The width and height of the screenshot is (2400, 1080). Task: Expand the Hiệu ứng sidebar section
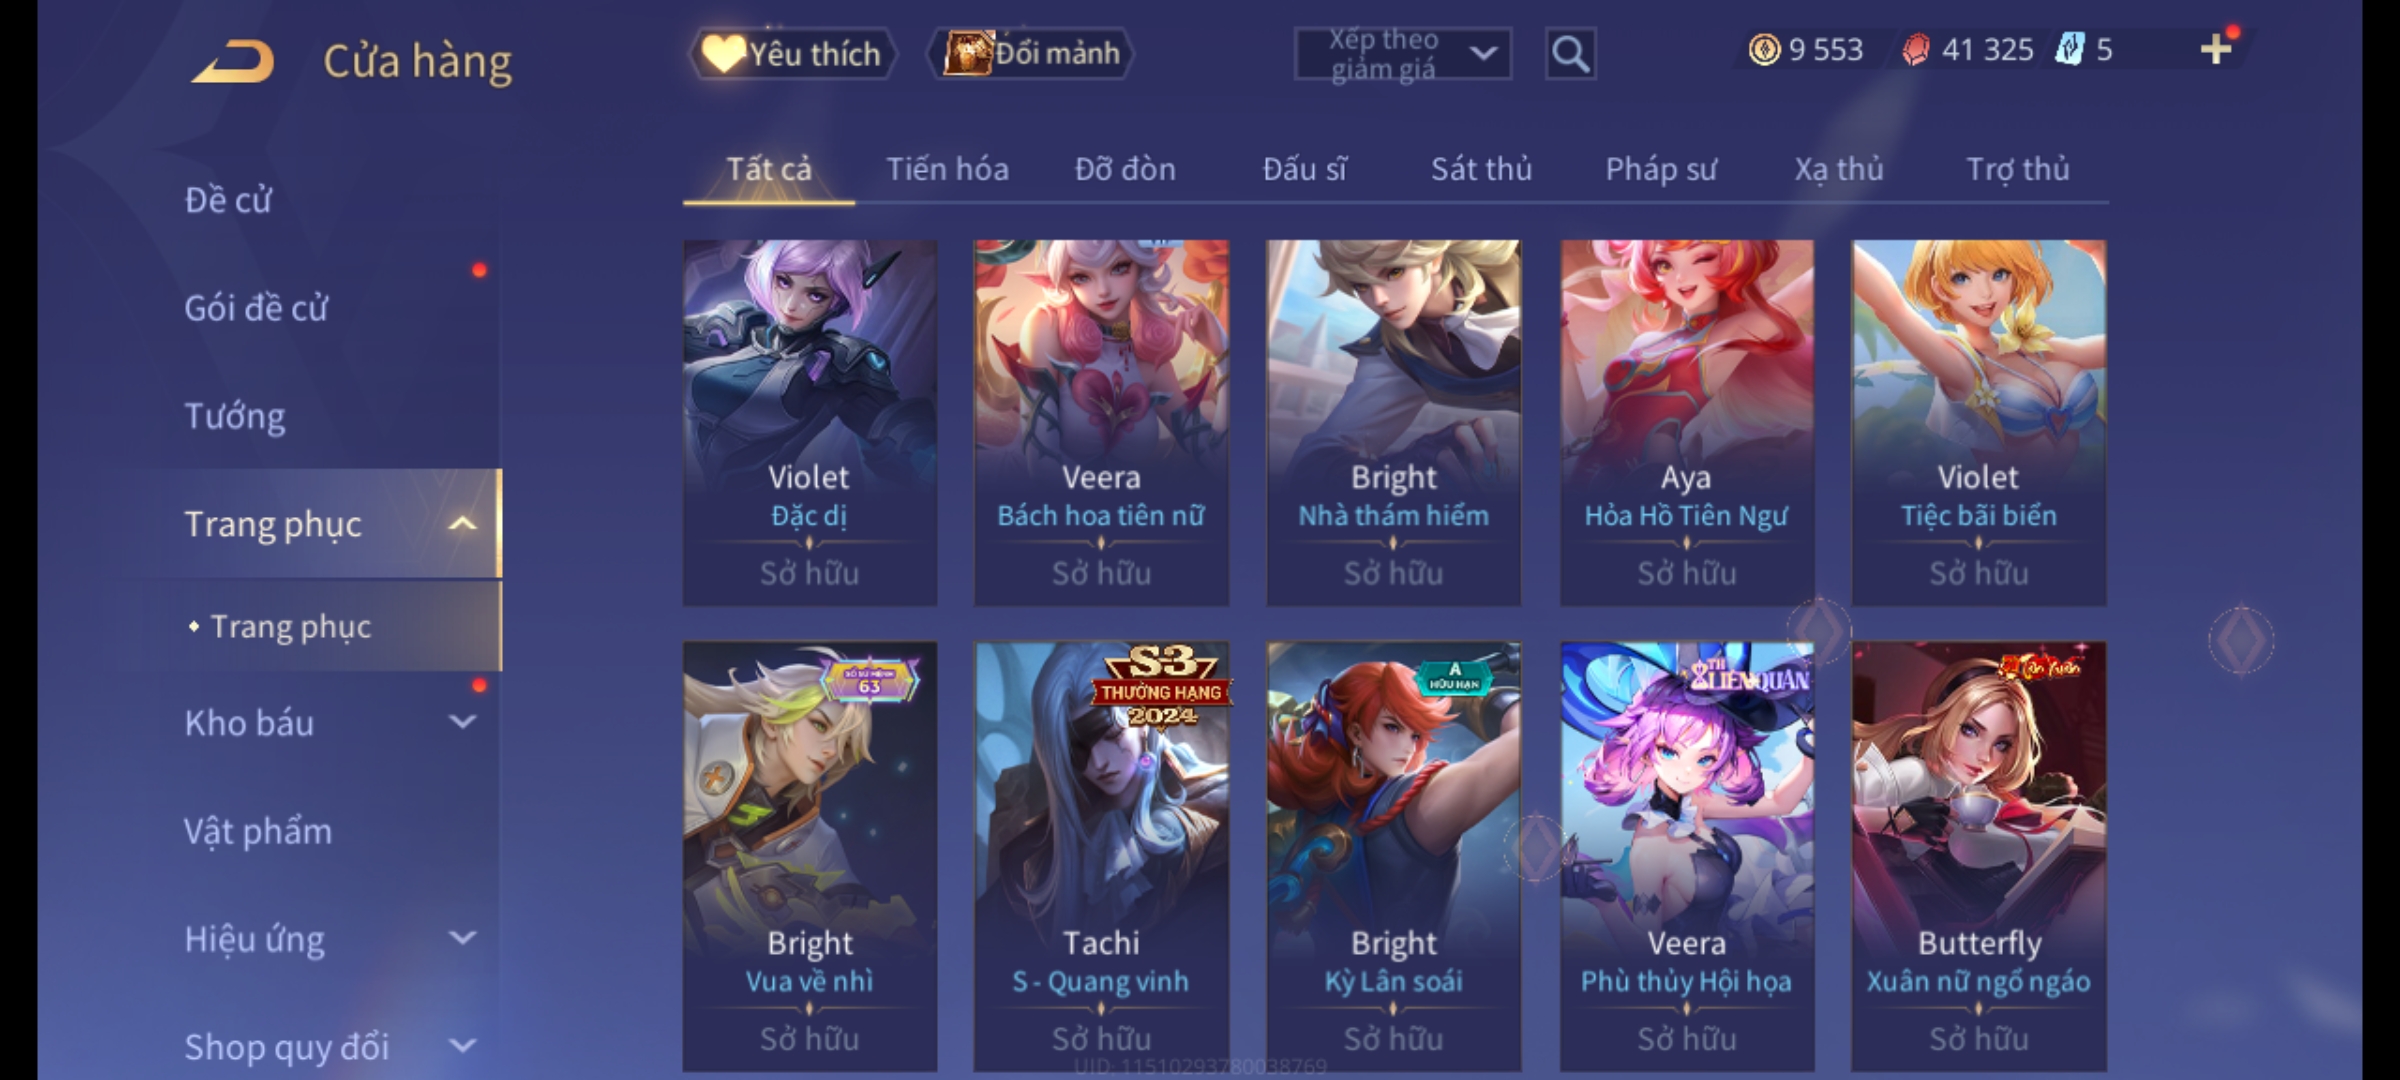(462, 938)
